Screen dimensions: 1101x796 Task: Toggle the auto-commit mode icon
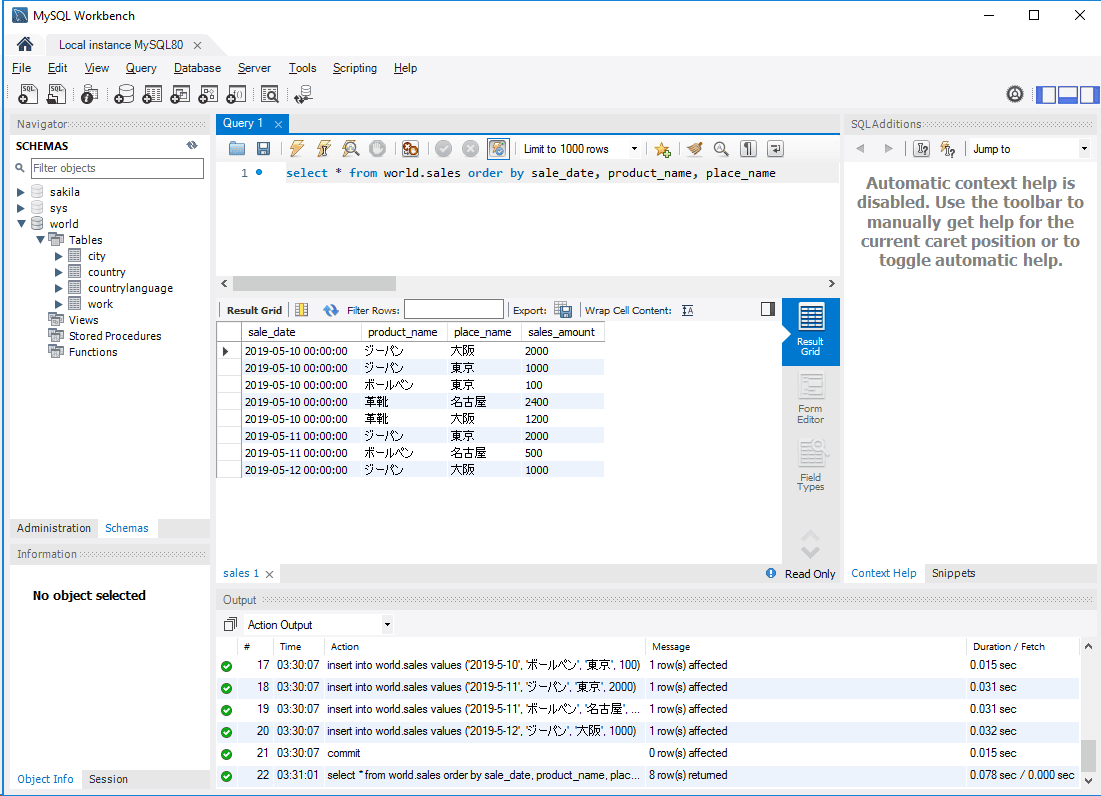[x=498, y=149]
